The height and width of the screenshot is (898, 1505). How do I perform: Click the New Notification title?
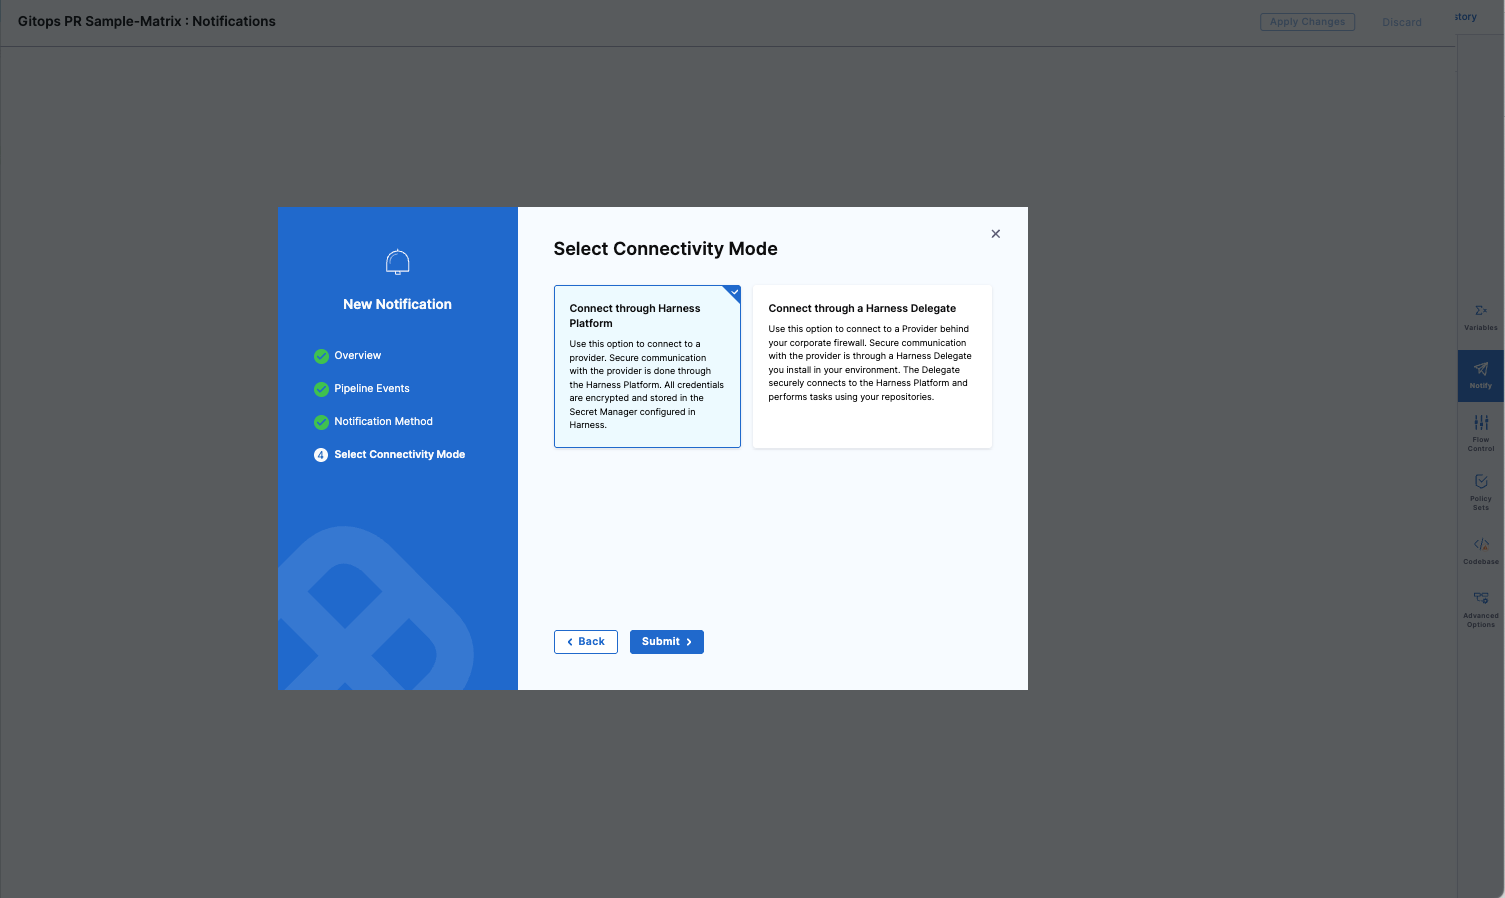tap(398, 304)
